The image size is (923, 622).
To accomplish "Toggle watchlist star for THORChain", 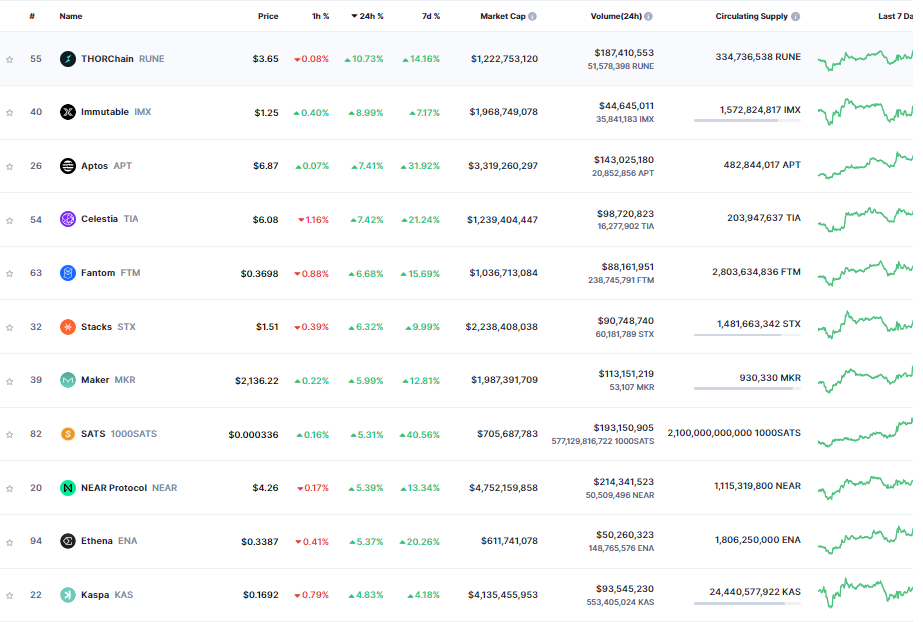I will (9, 59).
